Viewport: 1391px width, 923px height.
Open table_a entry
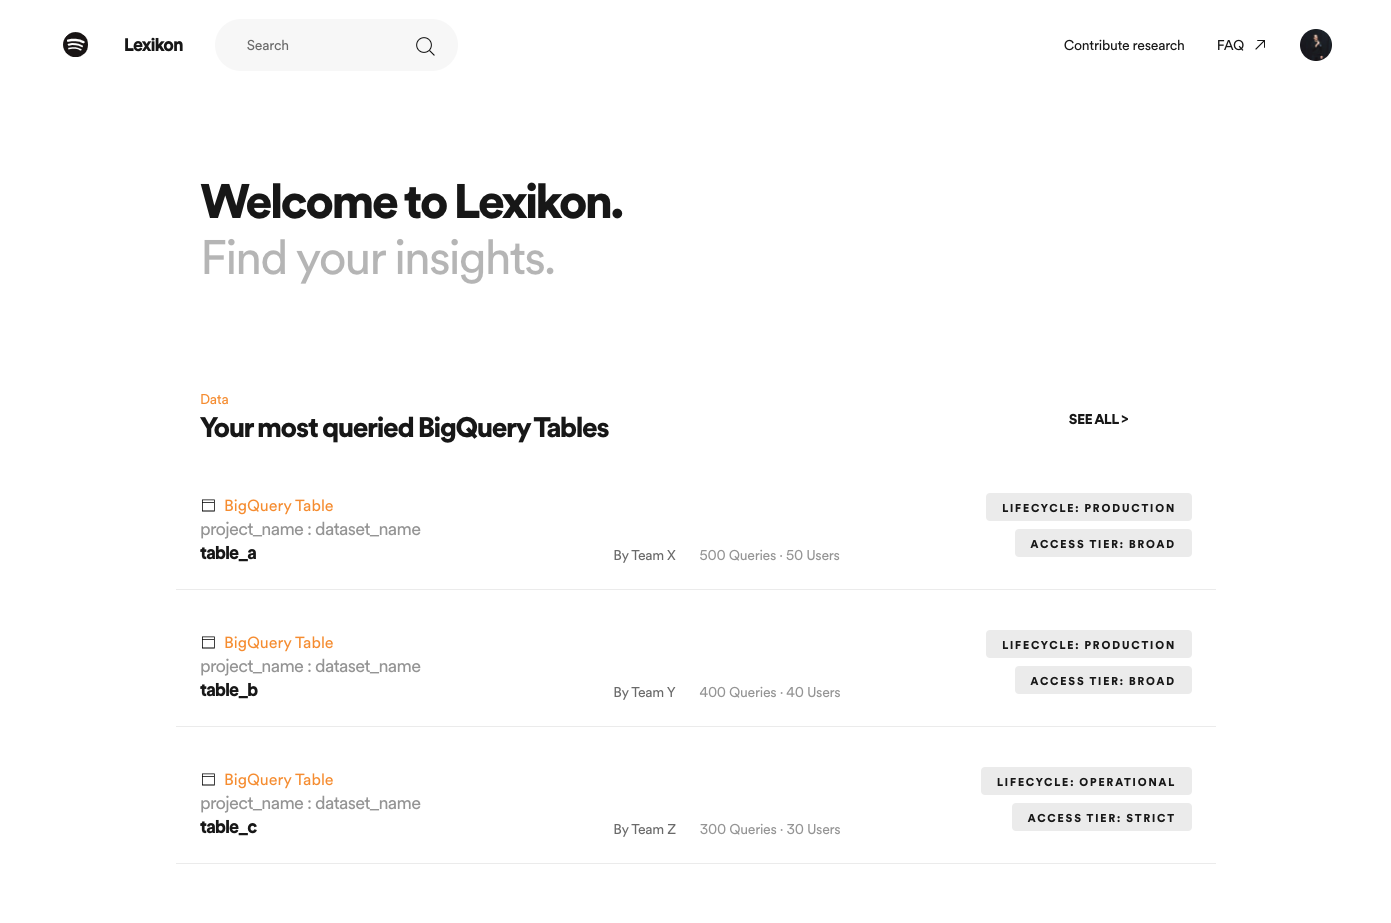pyautogui.click(x=228, y=553)
